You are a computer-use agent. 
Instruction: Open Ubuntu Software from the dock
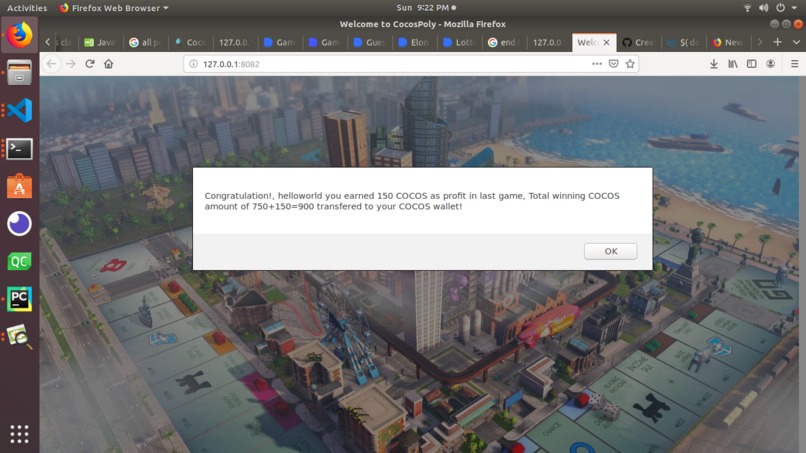point(20,186)
